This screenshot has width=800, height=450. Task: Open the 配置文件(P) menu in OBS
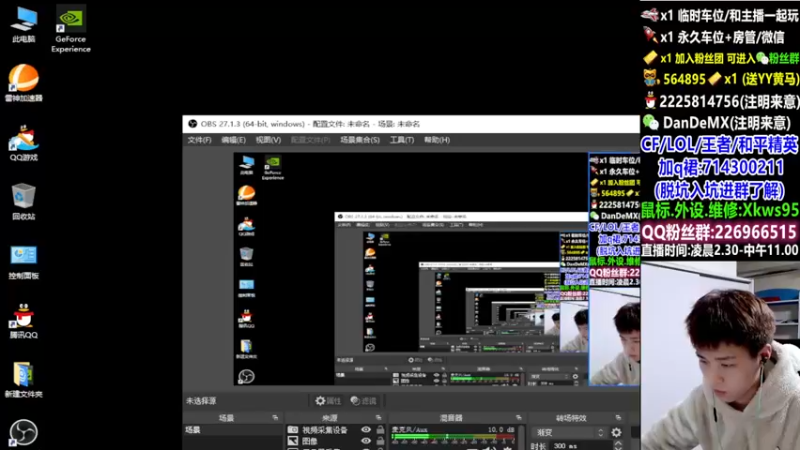pyautogui.click(x=310, y=140)
